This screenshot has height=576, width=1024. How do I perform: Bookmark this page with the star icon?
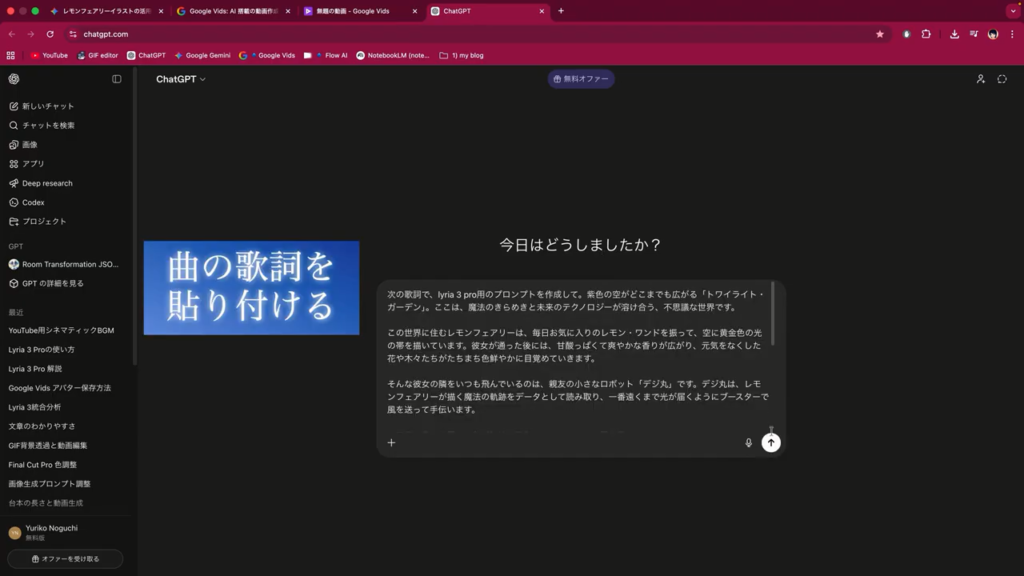pos(880,34)
